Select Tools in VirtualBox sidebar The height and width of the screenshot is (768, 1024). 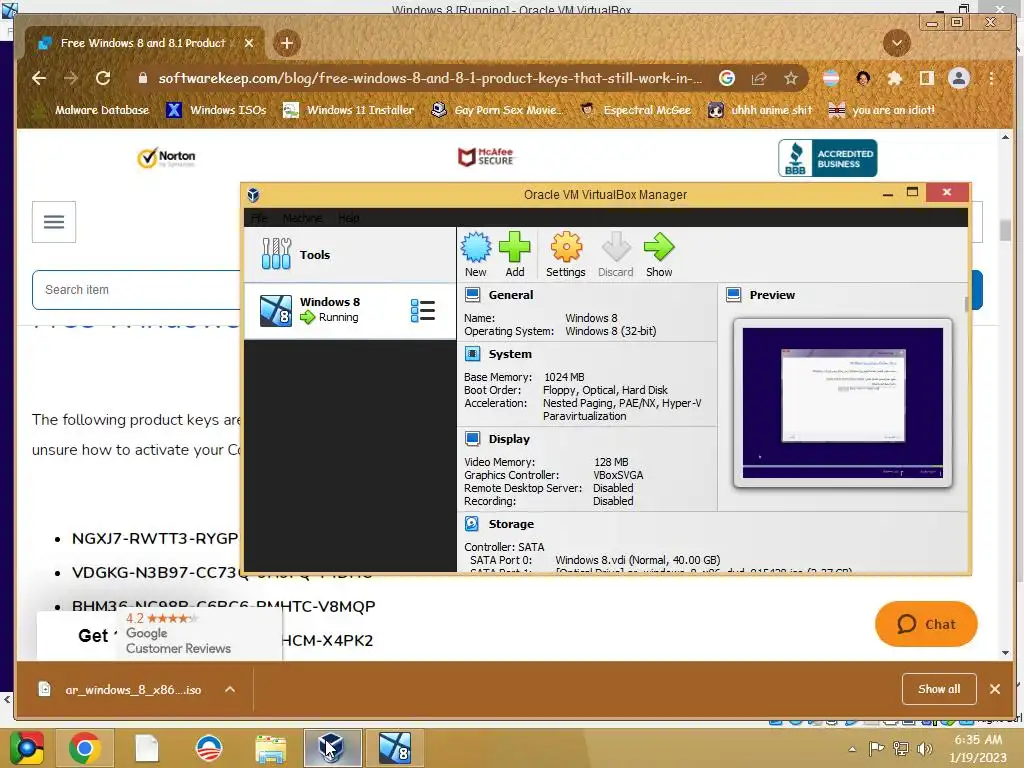point(350,255)
